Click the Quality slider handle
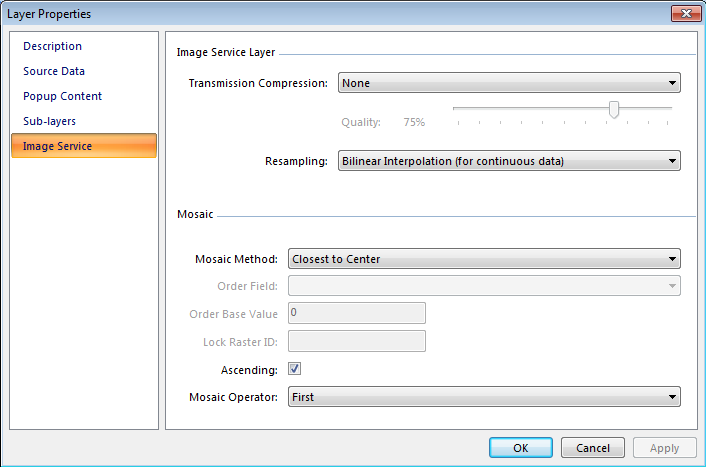 pos(614,109)
